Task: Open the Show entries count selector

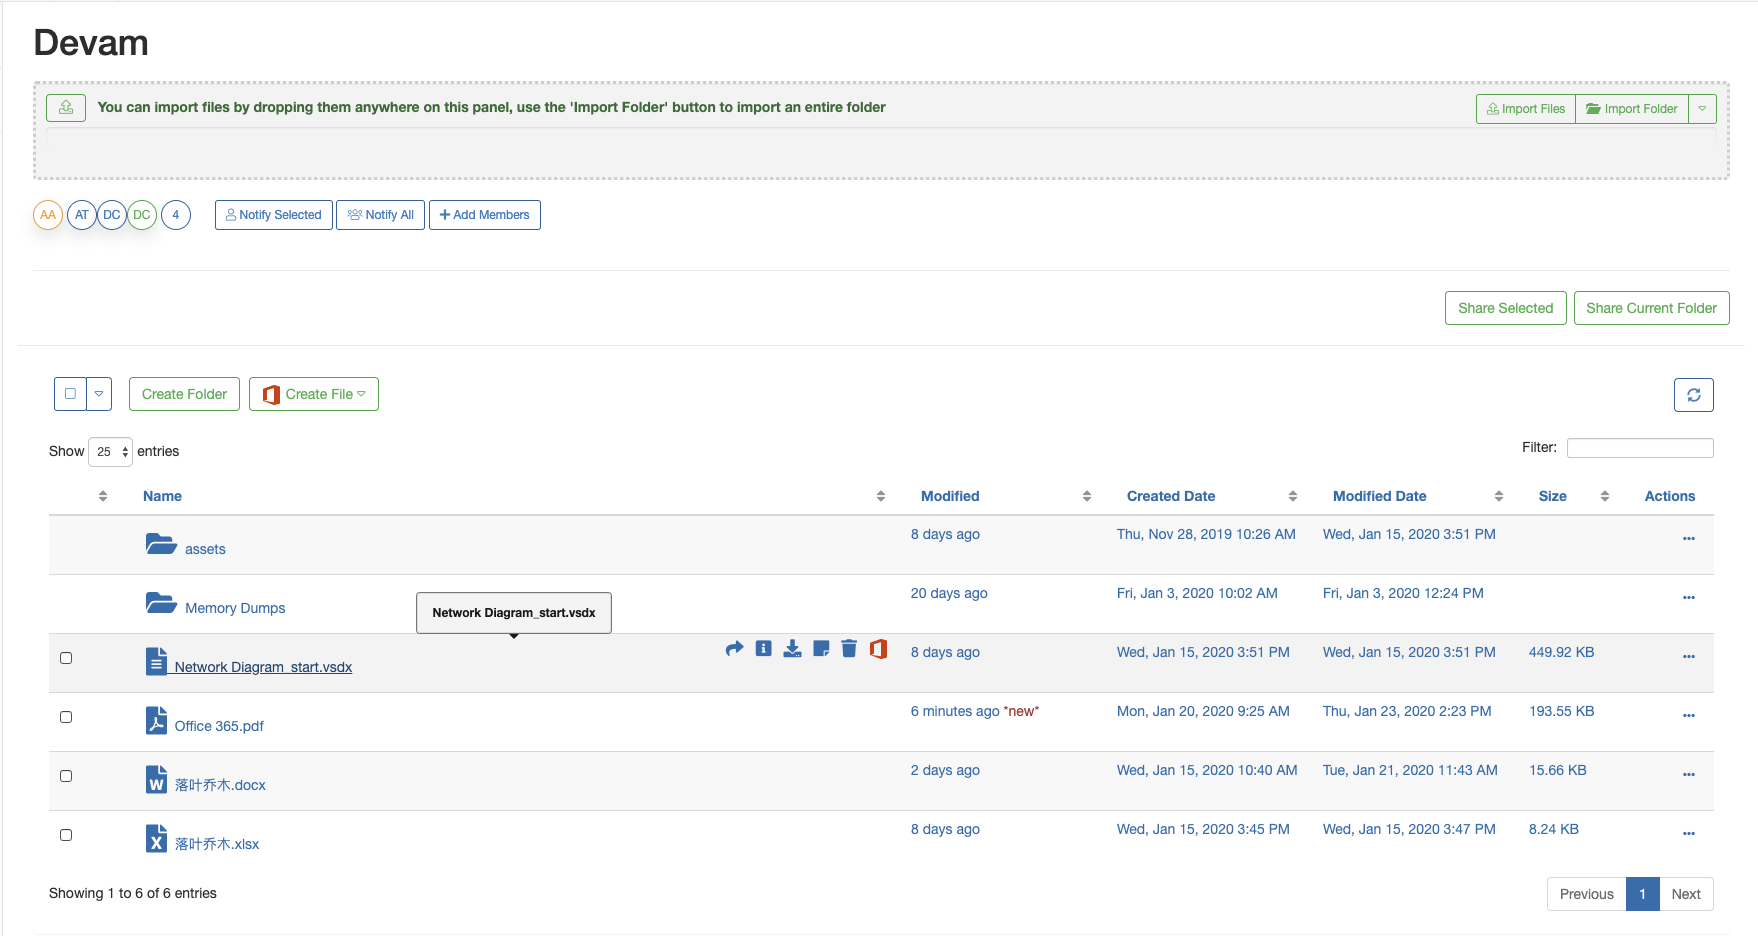Action: [110, 452]
